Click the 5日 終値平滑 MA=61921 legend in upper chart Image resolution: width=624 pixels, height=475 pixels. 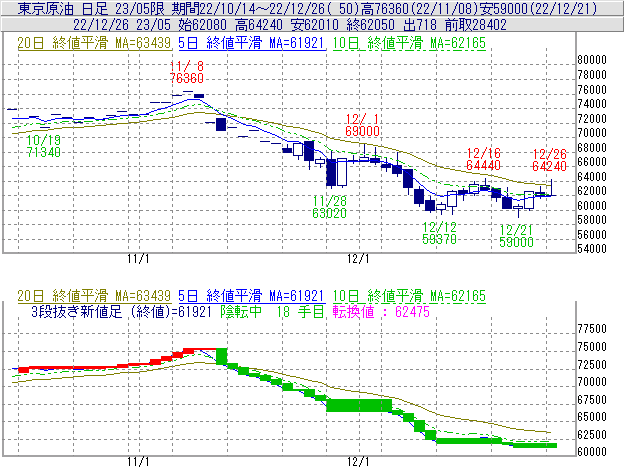[252, 43]
